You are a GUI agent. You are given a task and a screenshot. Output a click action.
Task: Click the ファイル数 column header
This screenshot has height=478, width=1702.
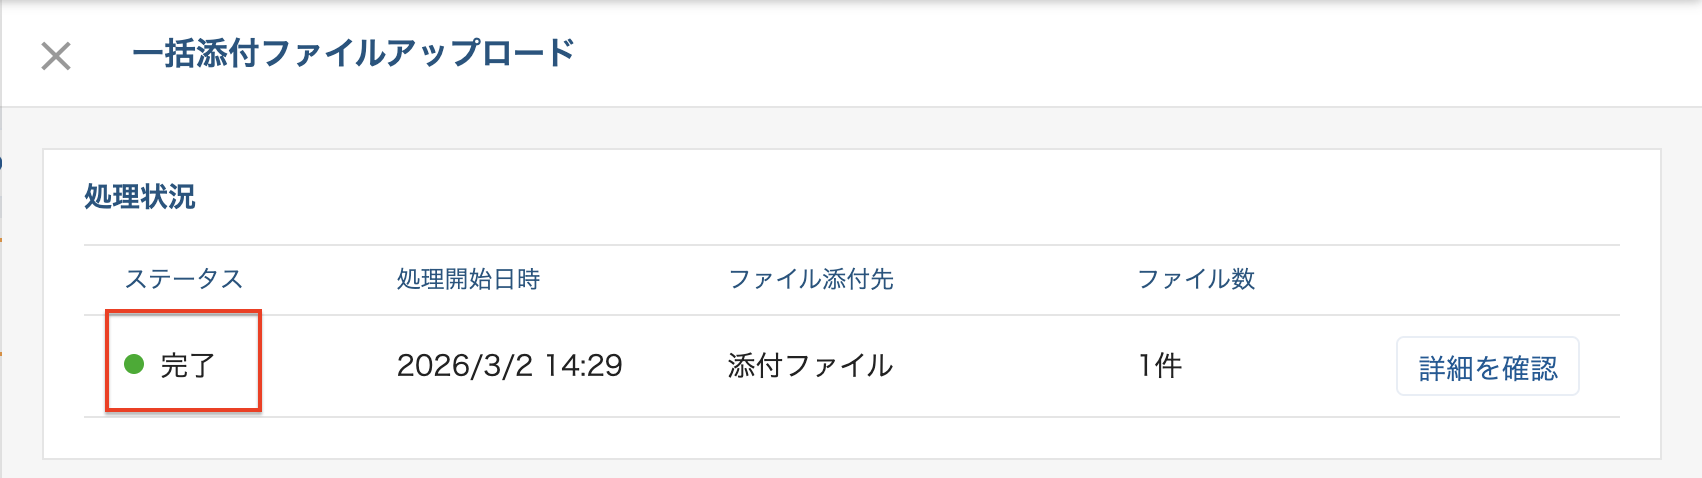[x=1196, y=279]
